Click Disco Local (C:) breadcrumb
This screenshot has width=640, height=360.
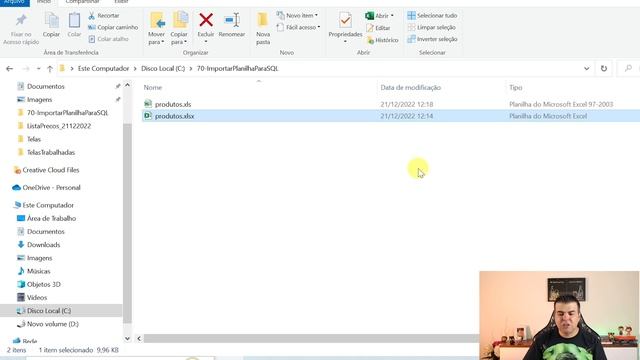click(x=163, y=69)
